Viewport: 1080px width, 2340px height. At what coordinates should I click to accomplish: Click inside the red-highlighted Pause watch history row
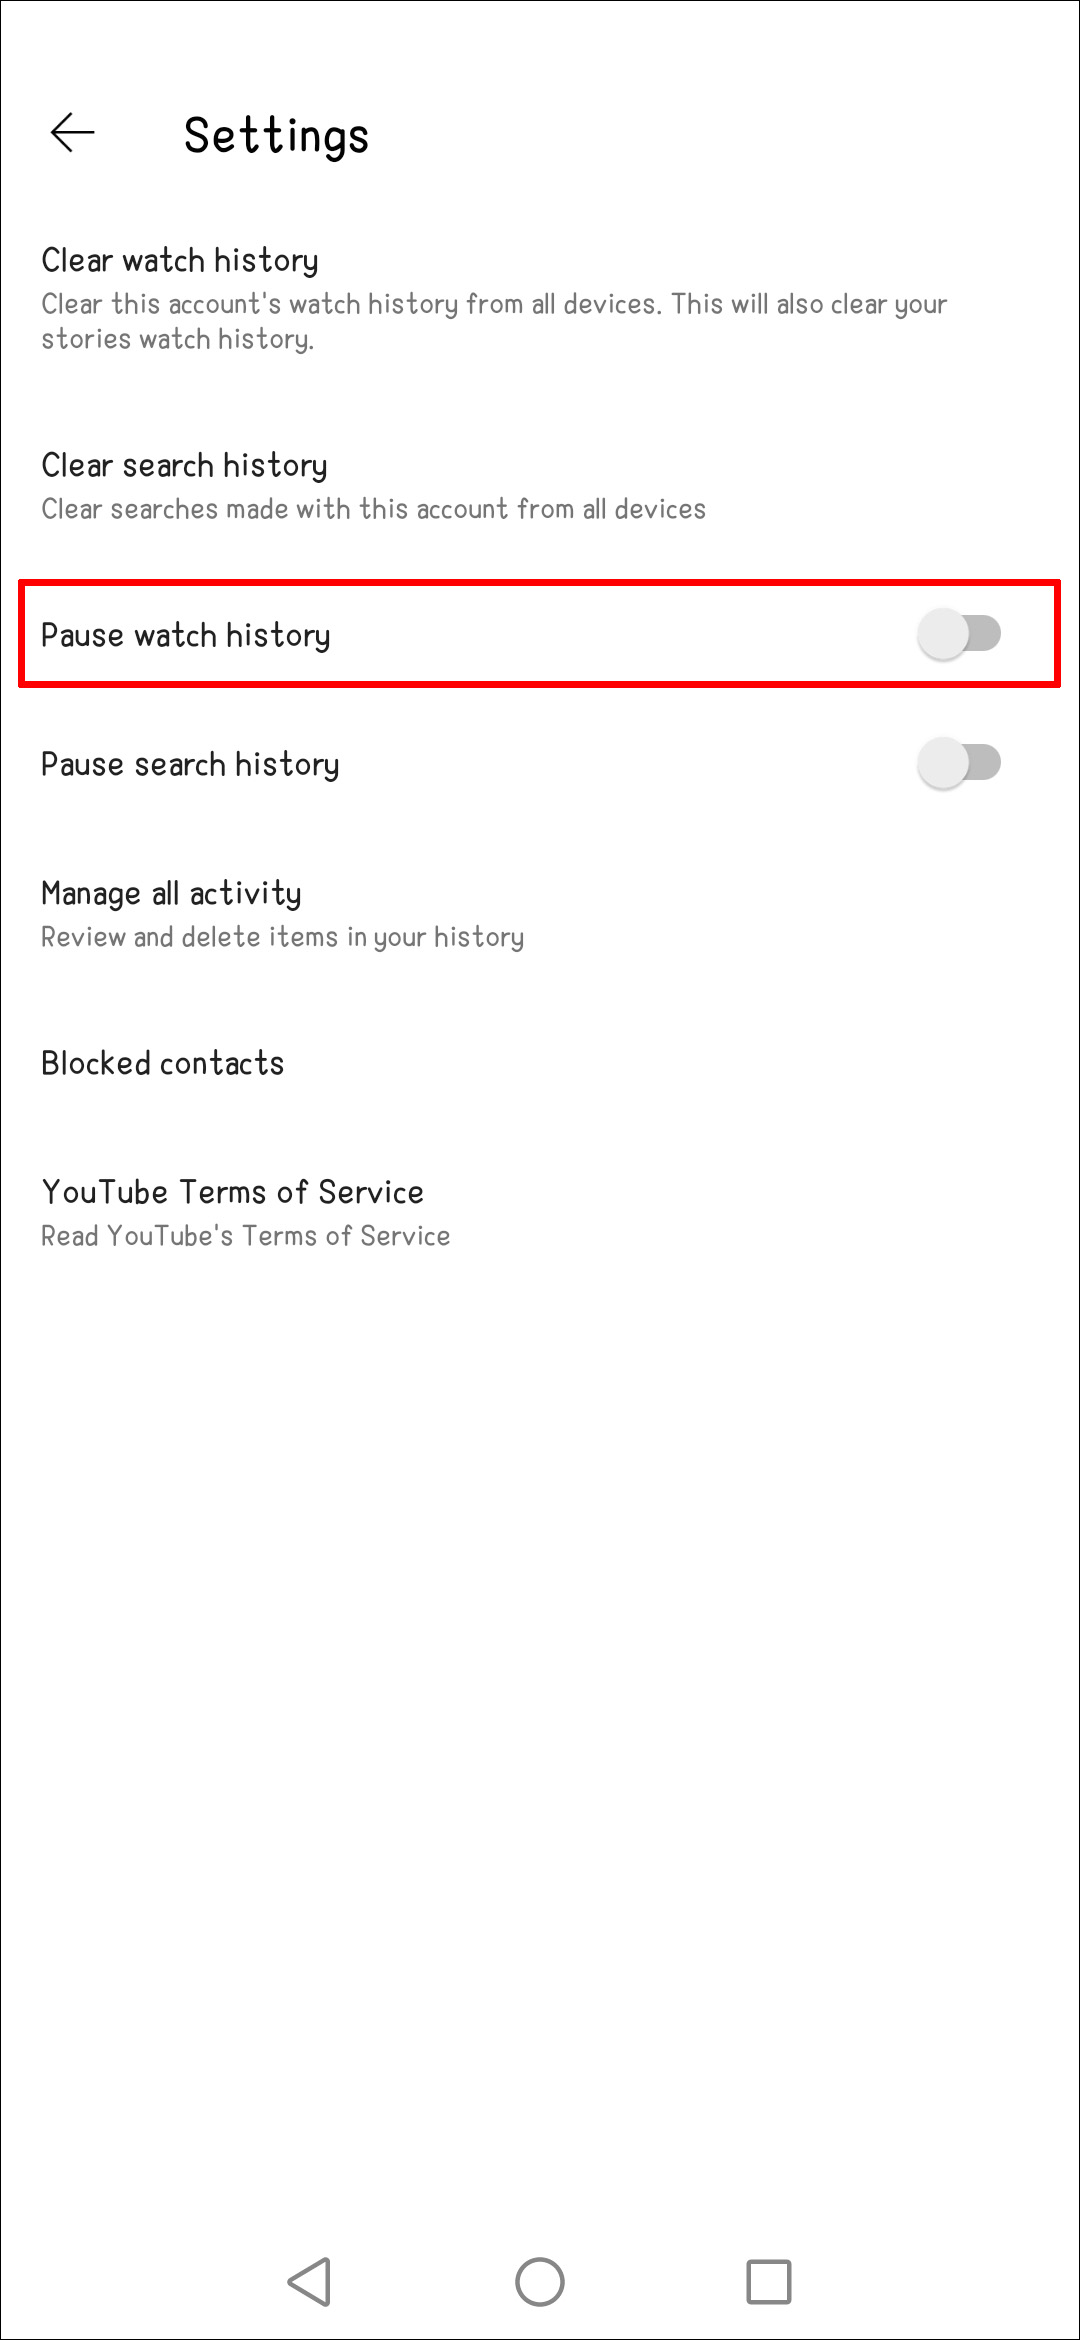click(x=600, y=634)
